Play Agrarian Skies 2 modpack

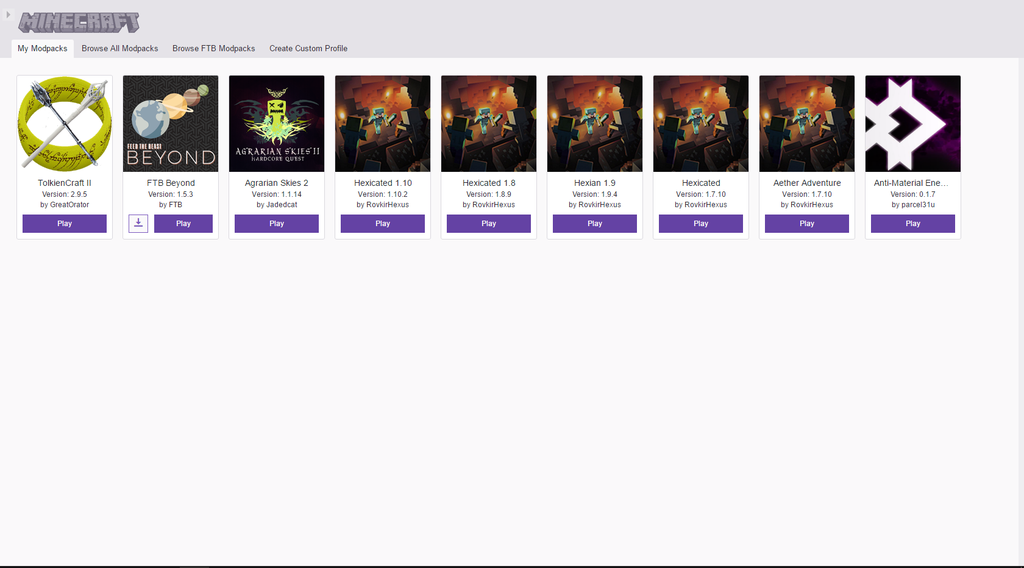[277, 223]
